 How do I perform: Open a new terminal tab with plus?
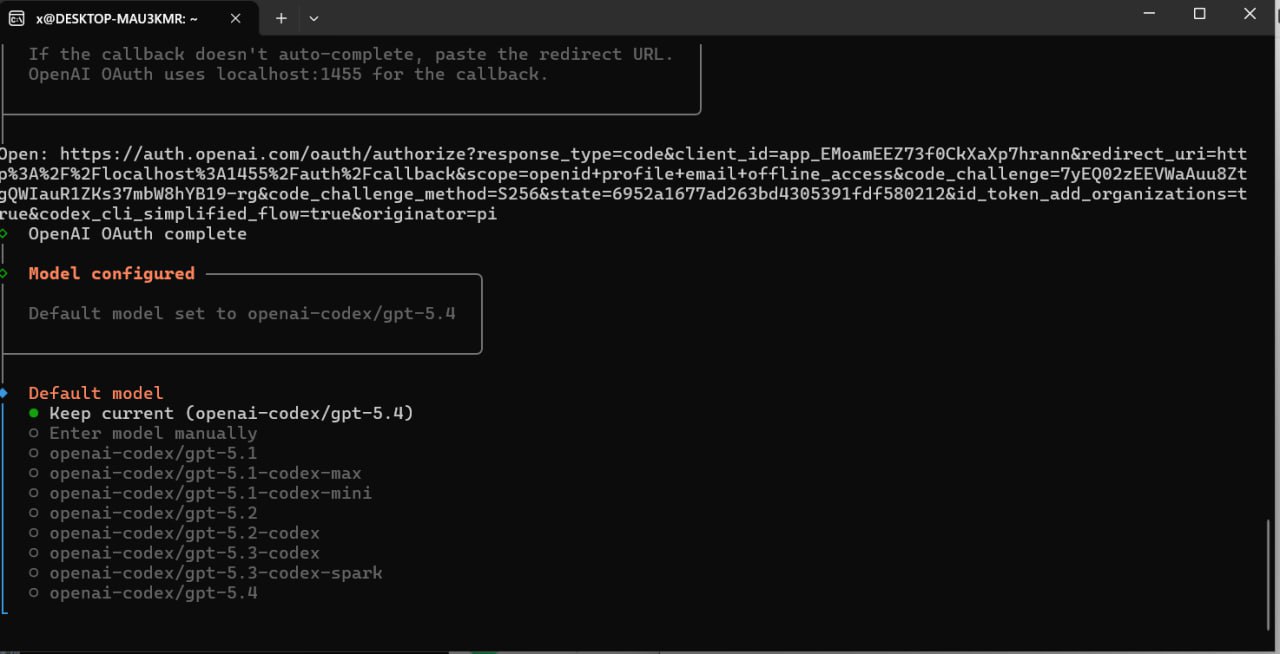click(281, 18)
